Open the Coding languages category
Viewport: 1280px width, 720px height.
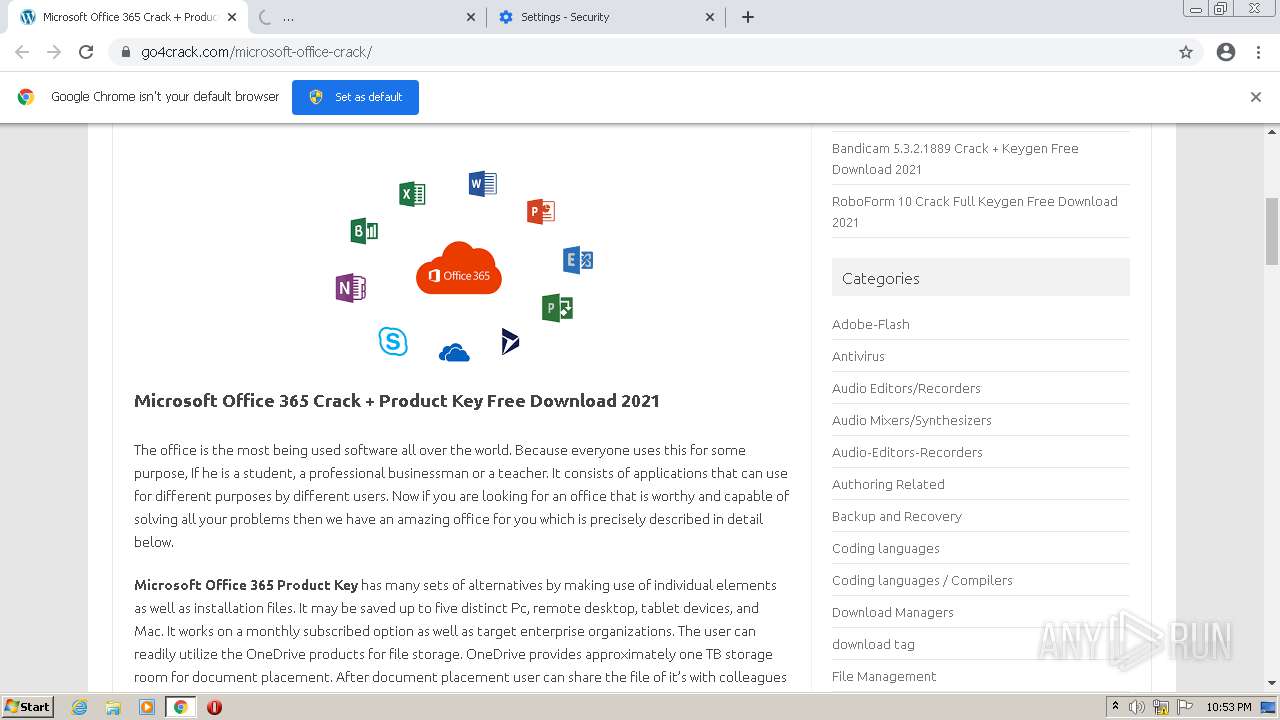tap(886, 548)
